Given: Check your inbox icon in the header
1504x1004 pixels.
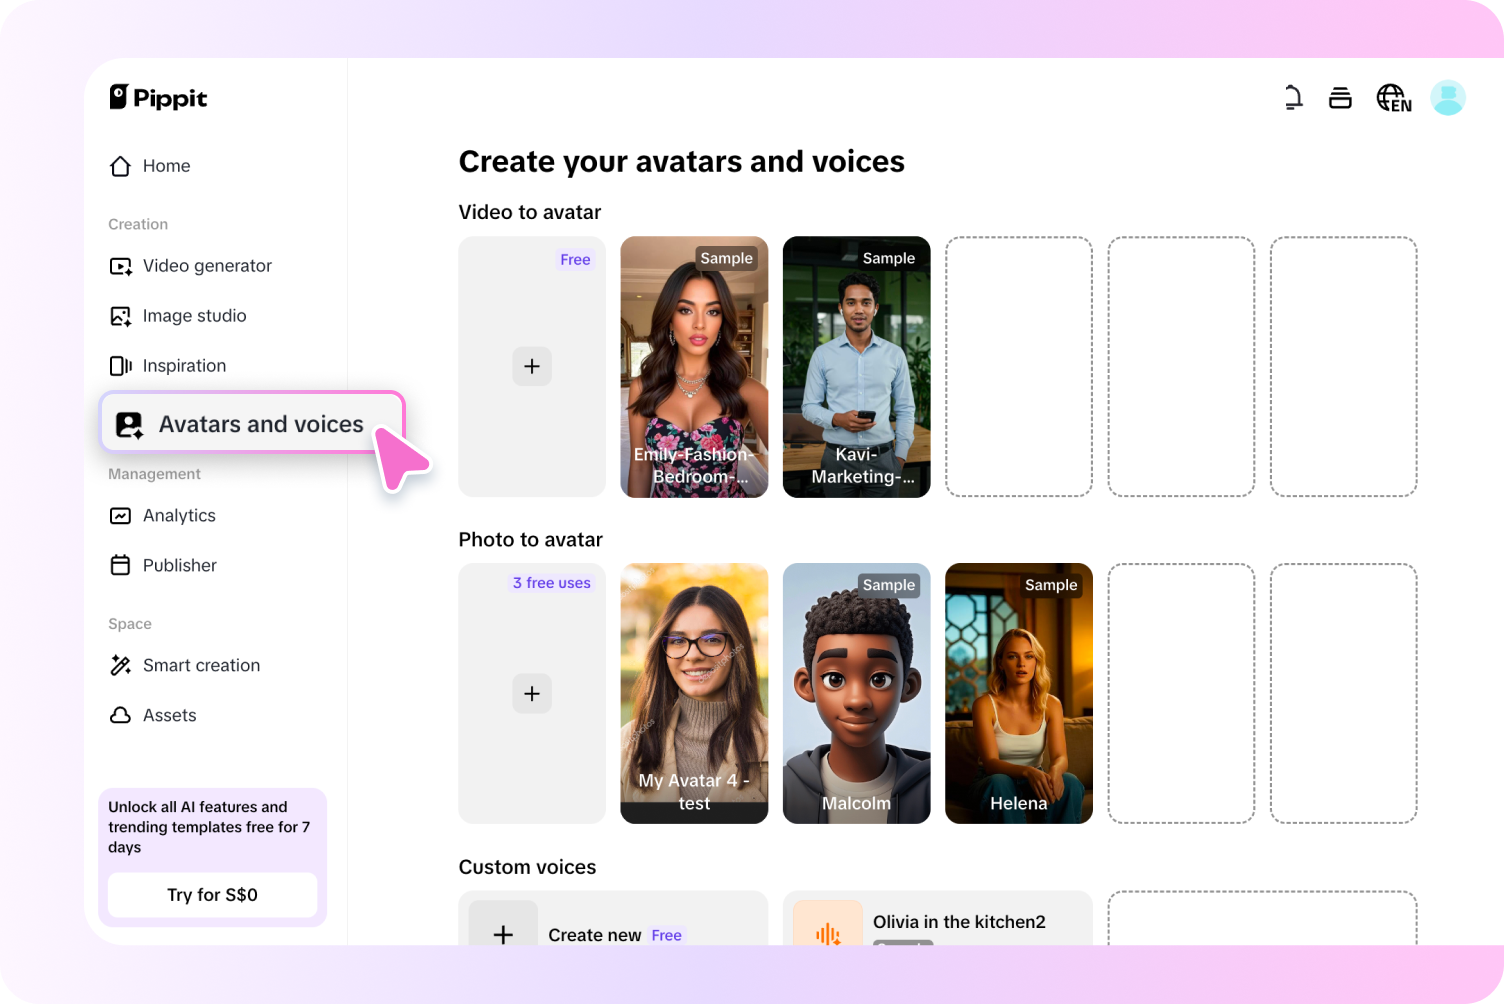Looking at the screenshot, I should pos(1340,97).
